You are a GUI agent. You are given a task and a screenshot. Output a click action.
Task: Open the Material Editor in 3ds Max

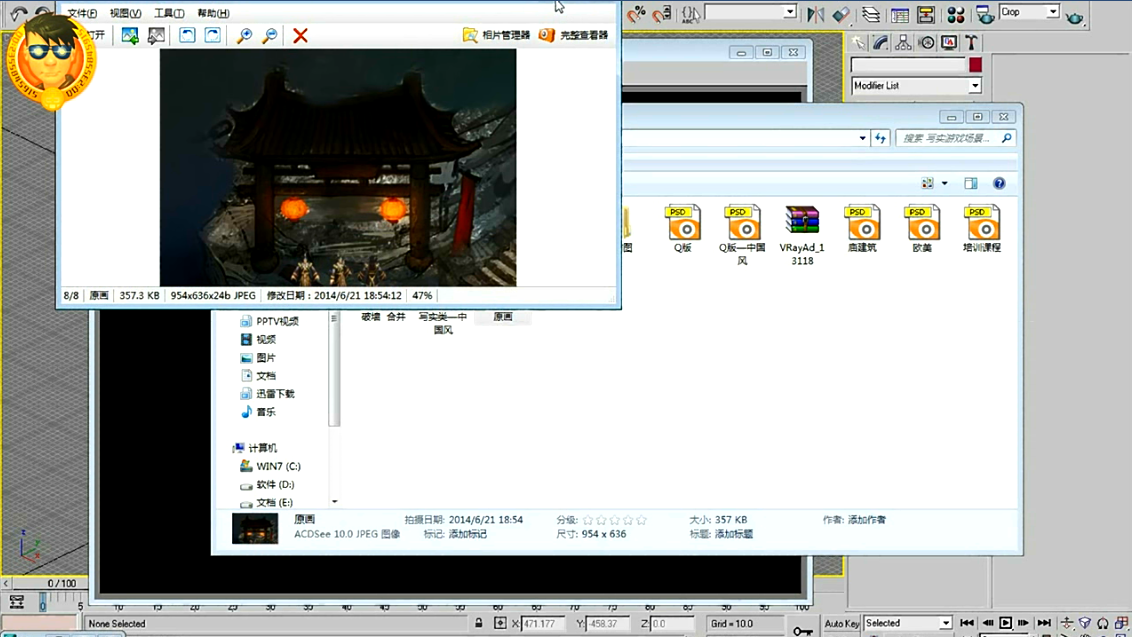pos(956,14)
